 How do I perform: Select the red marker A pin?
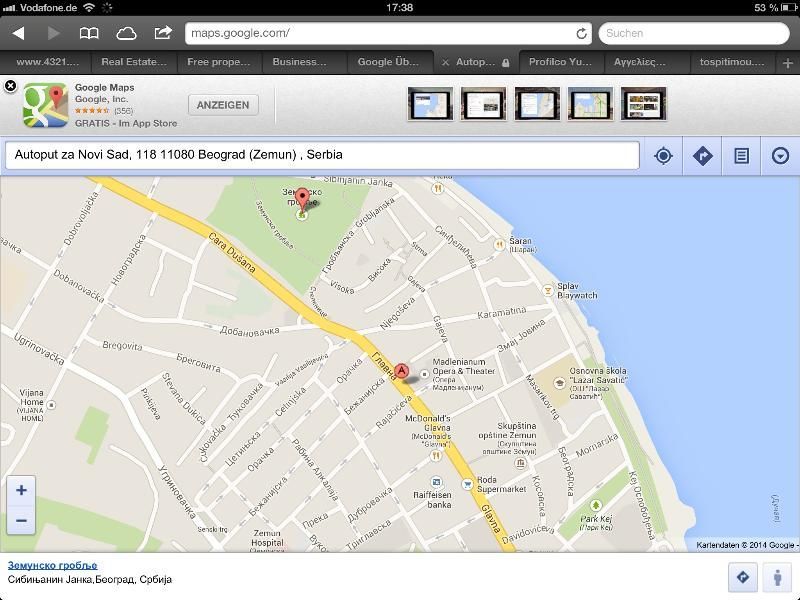point(402,372)
